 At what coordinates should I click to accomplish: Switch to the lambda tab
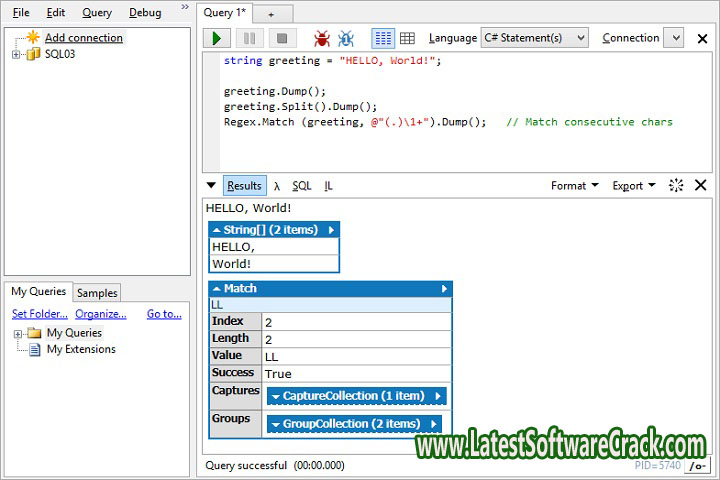[276, 186]
